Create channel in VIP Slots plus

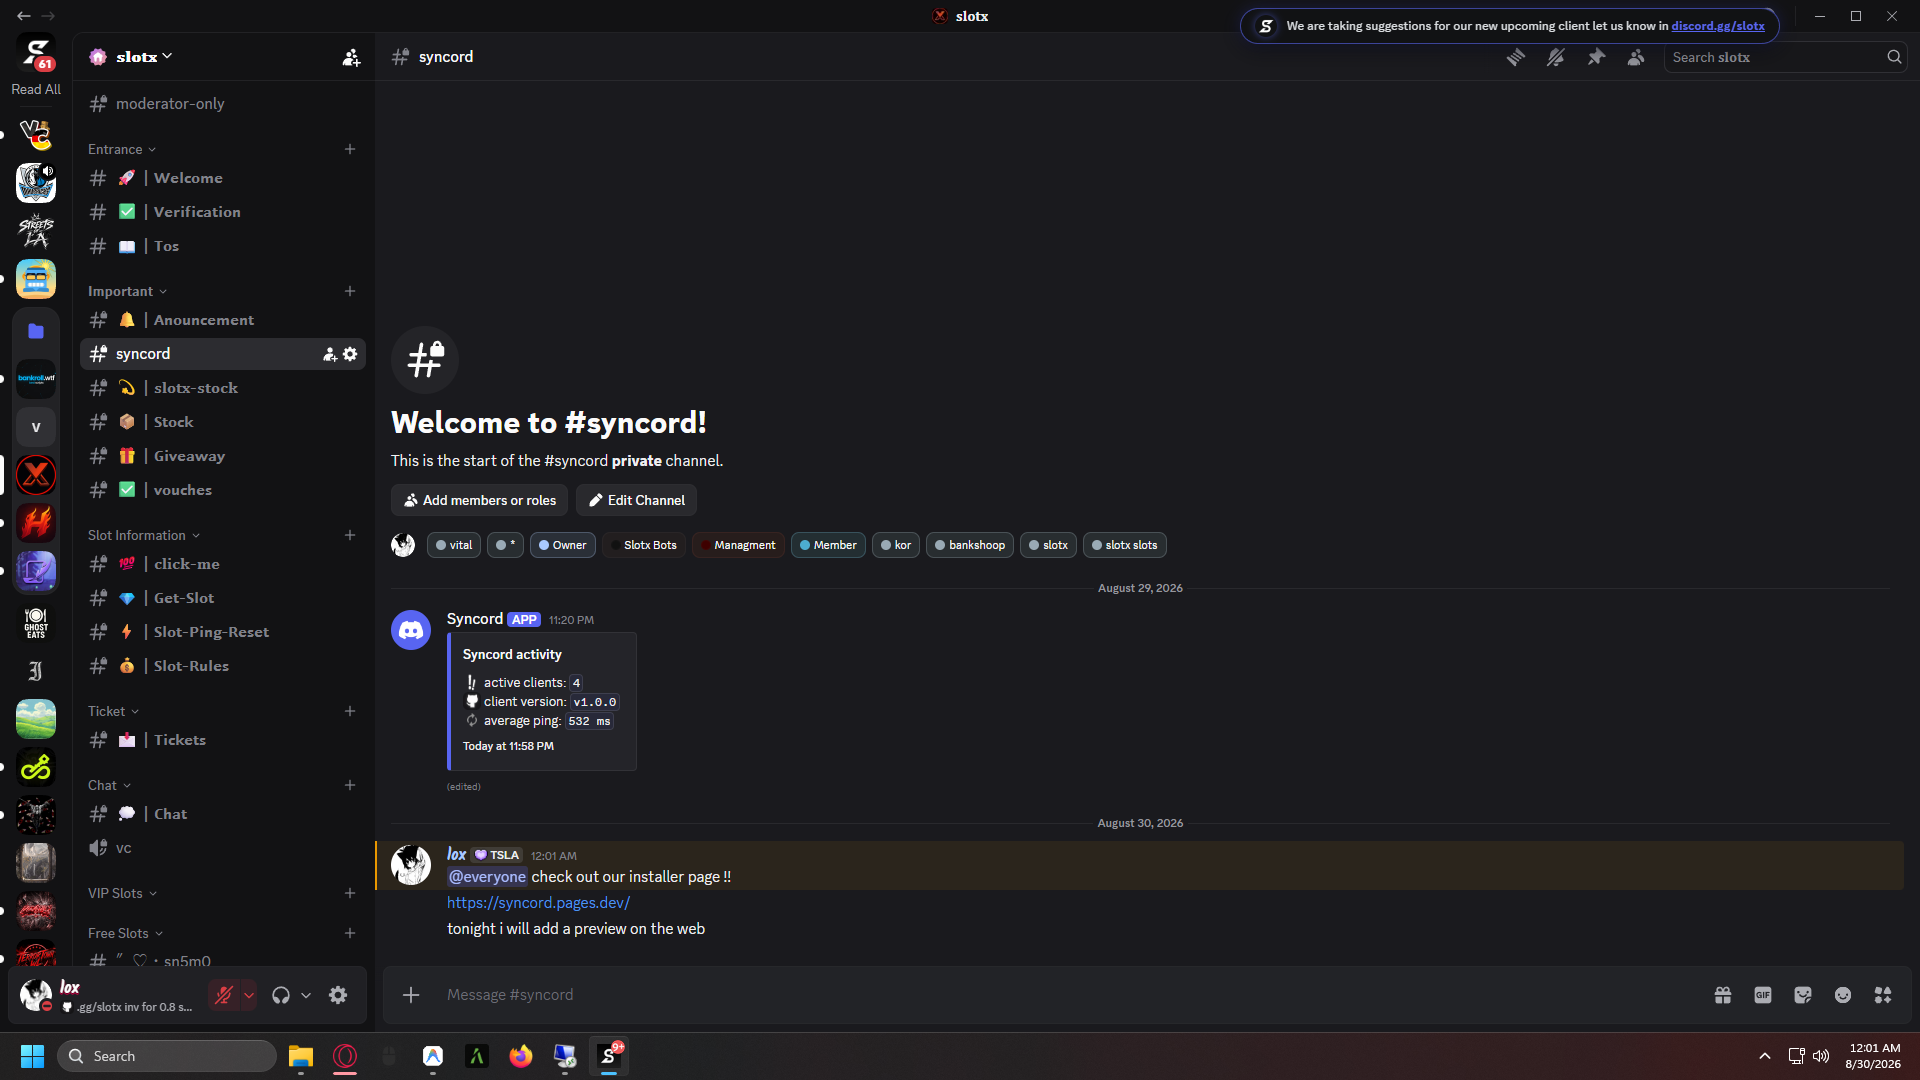(x=350, y=893)
